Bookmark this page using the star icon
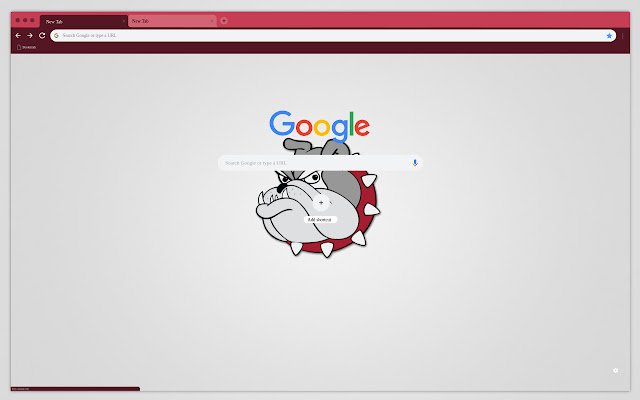The image size is (640, 400). pos(609,36)
